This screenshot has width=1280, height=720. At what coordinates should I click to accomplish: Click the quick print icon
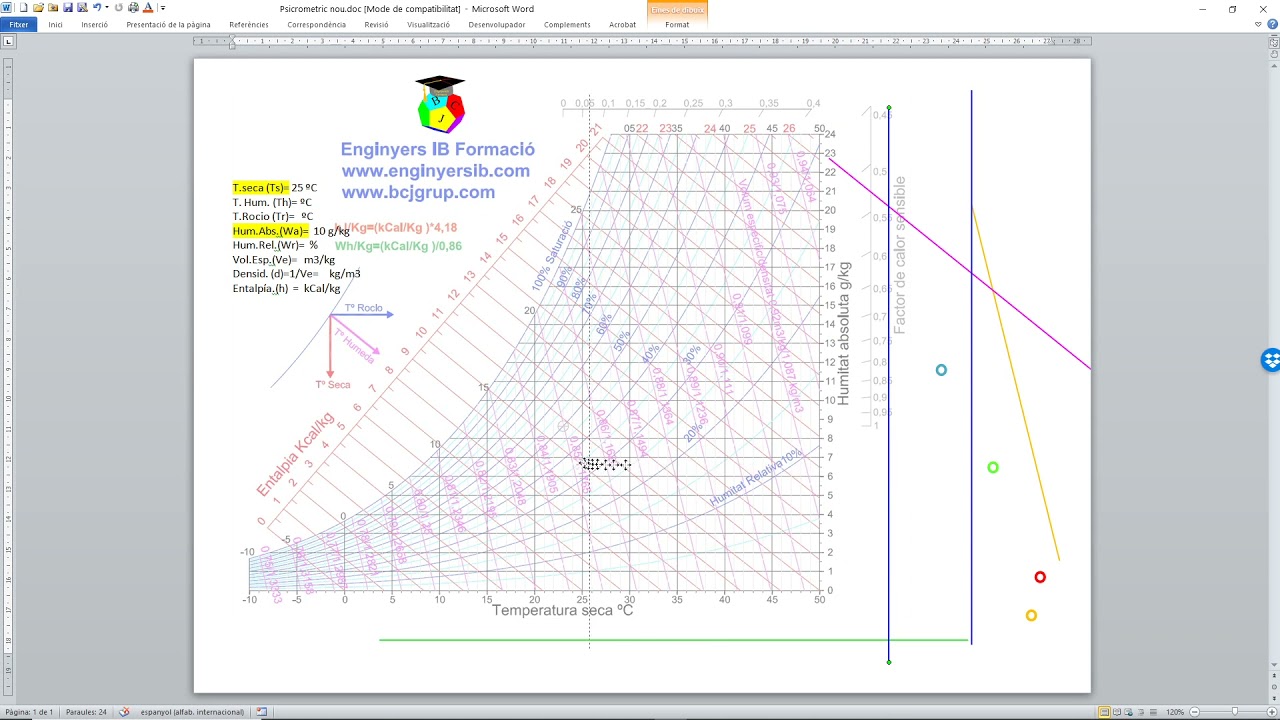click(133, 8)
